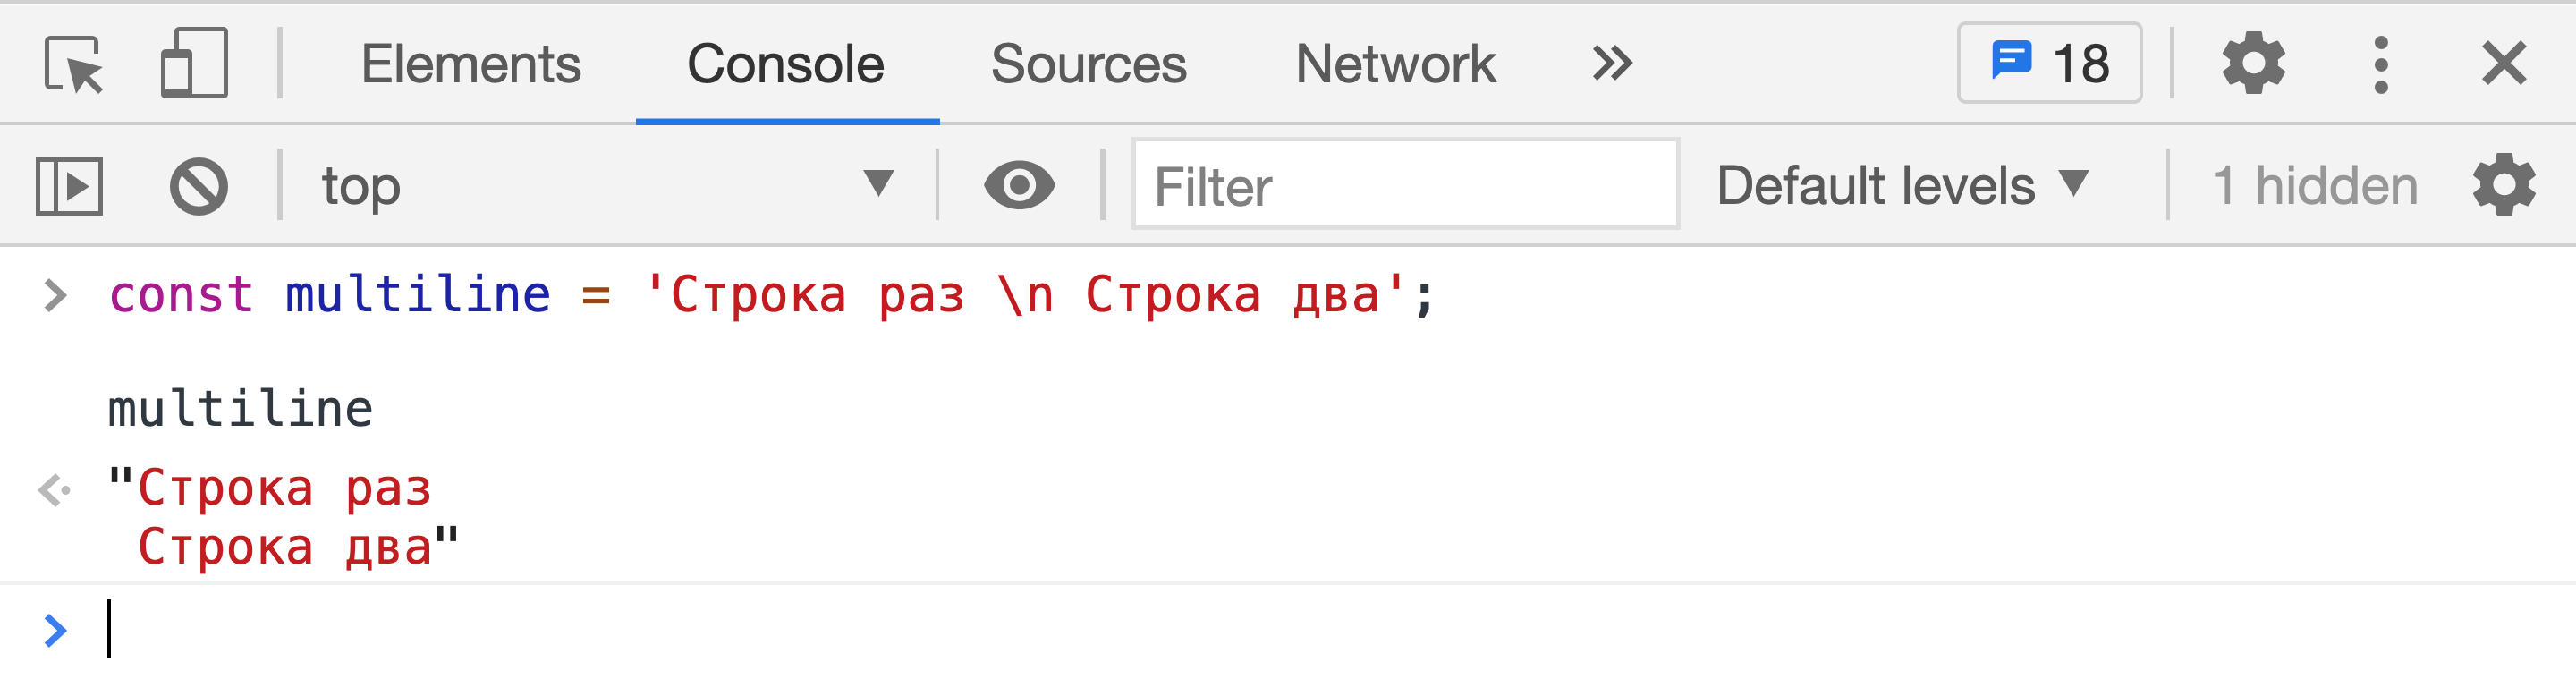
Task: Switch to the Sources tab
Action: (1088, 64)
